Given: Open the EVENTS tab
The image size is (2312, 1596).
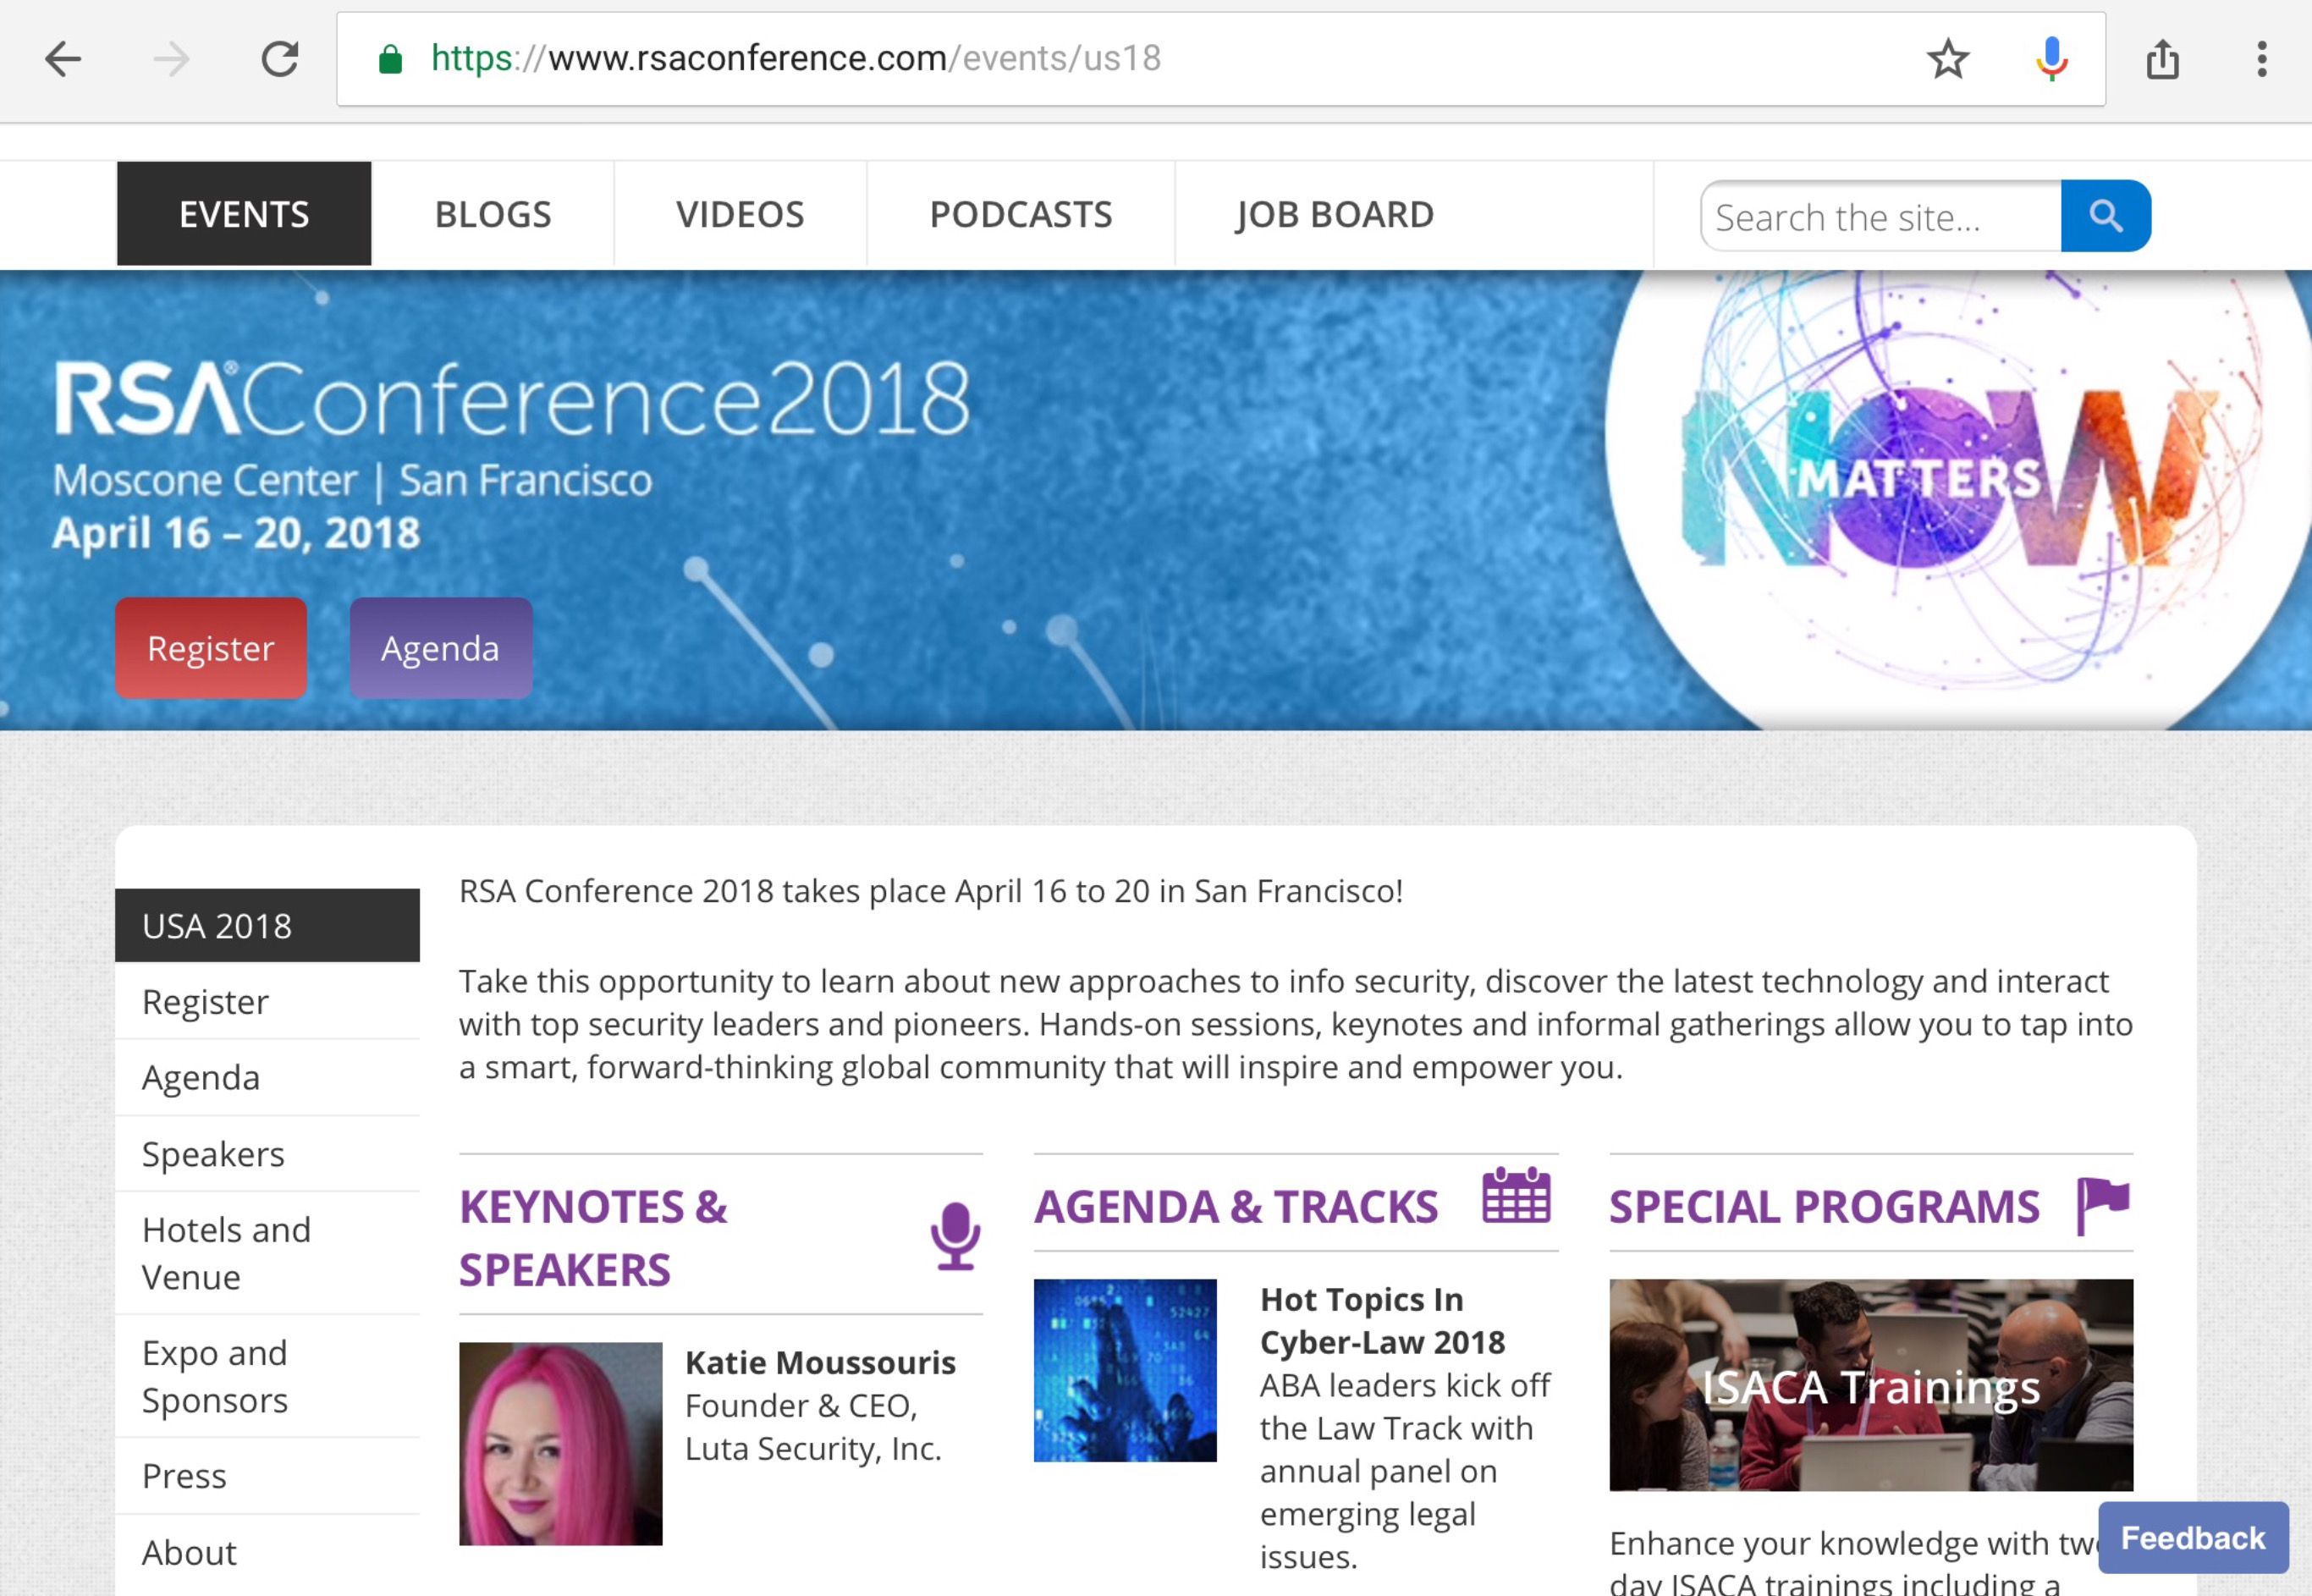Looking at the screenshot, I should pos(244,214).
